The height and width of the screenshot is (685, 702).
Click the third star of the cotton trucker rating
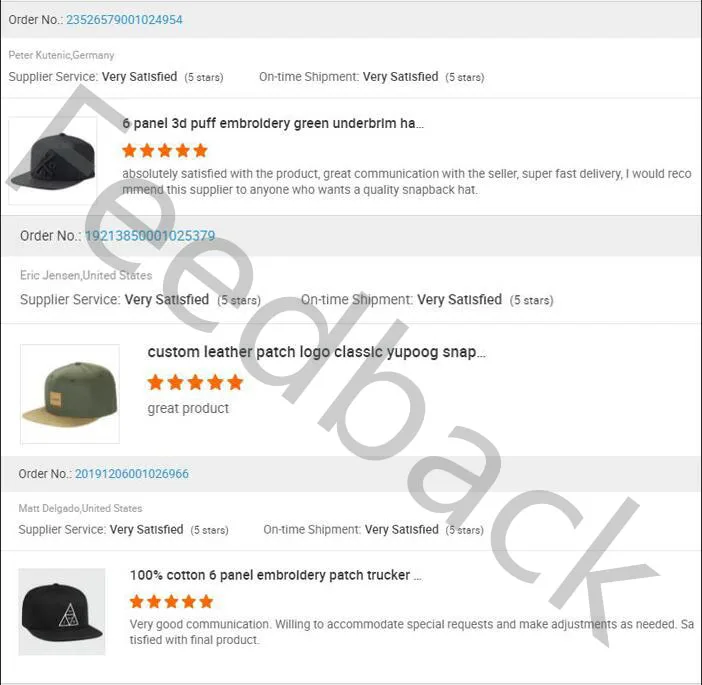(171, 601)
